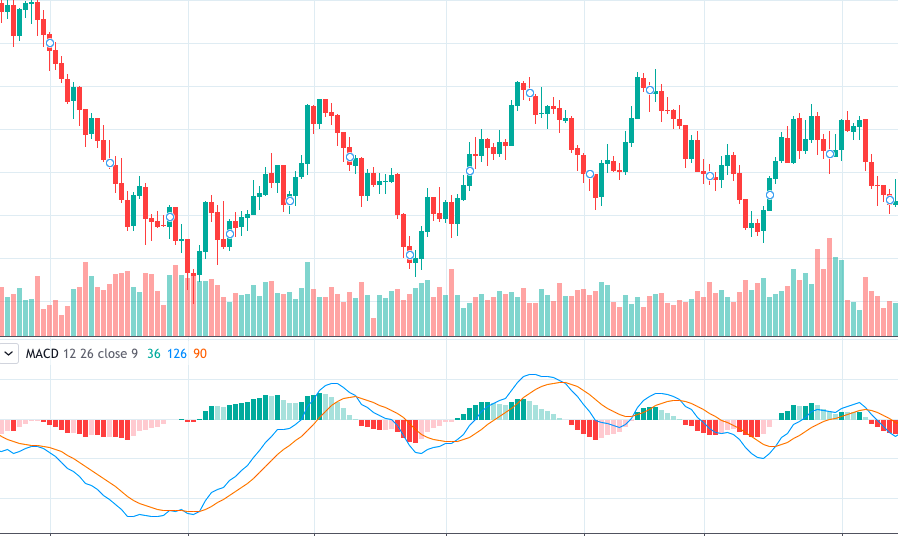Select the rightmost circle marker on price chart
Screen dimensions: 898x536
pos(890,200)
